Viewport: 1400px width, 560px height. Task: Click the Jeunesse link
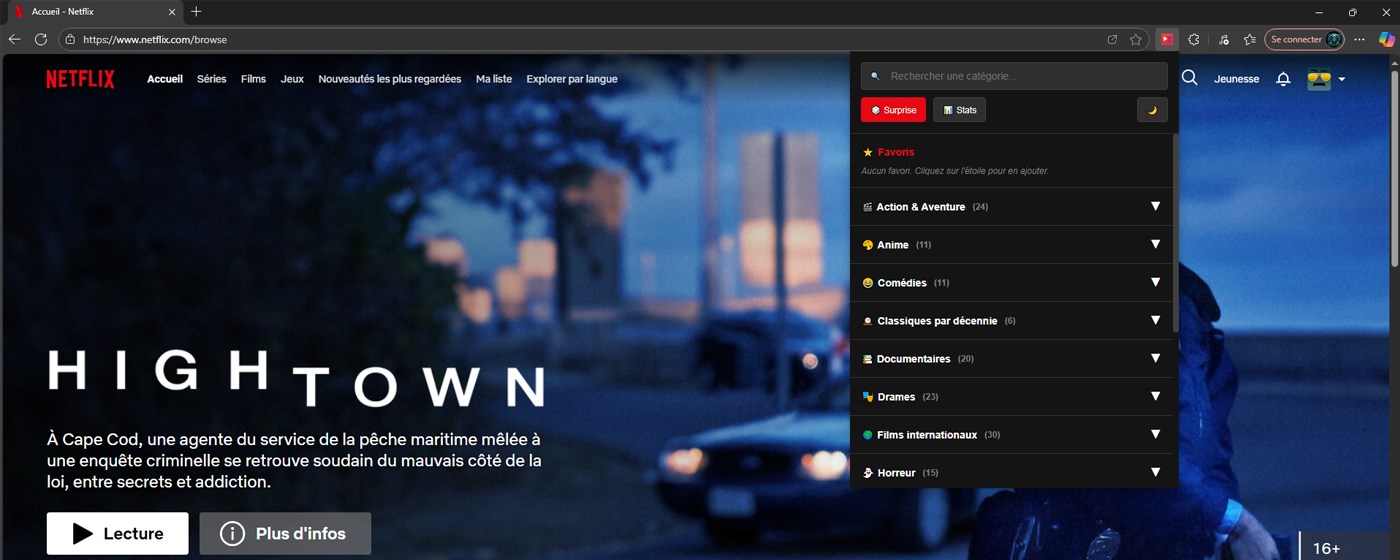point(1237,79)
